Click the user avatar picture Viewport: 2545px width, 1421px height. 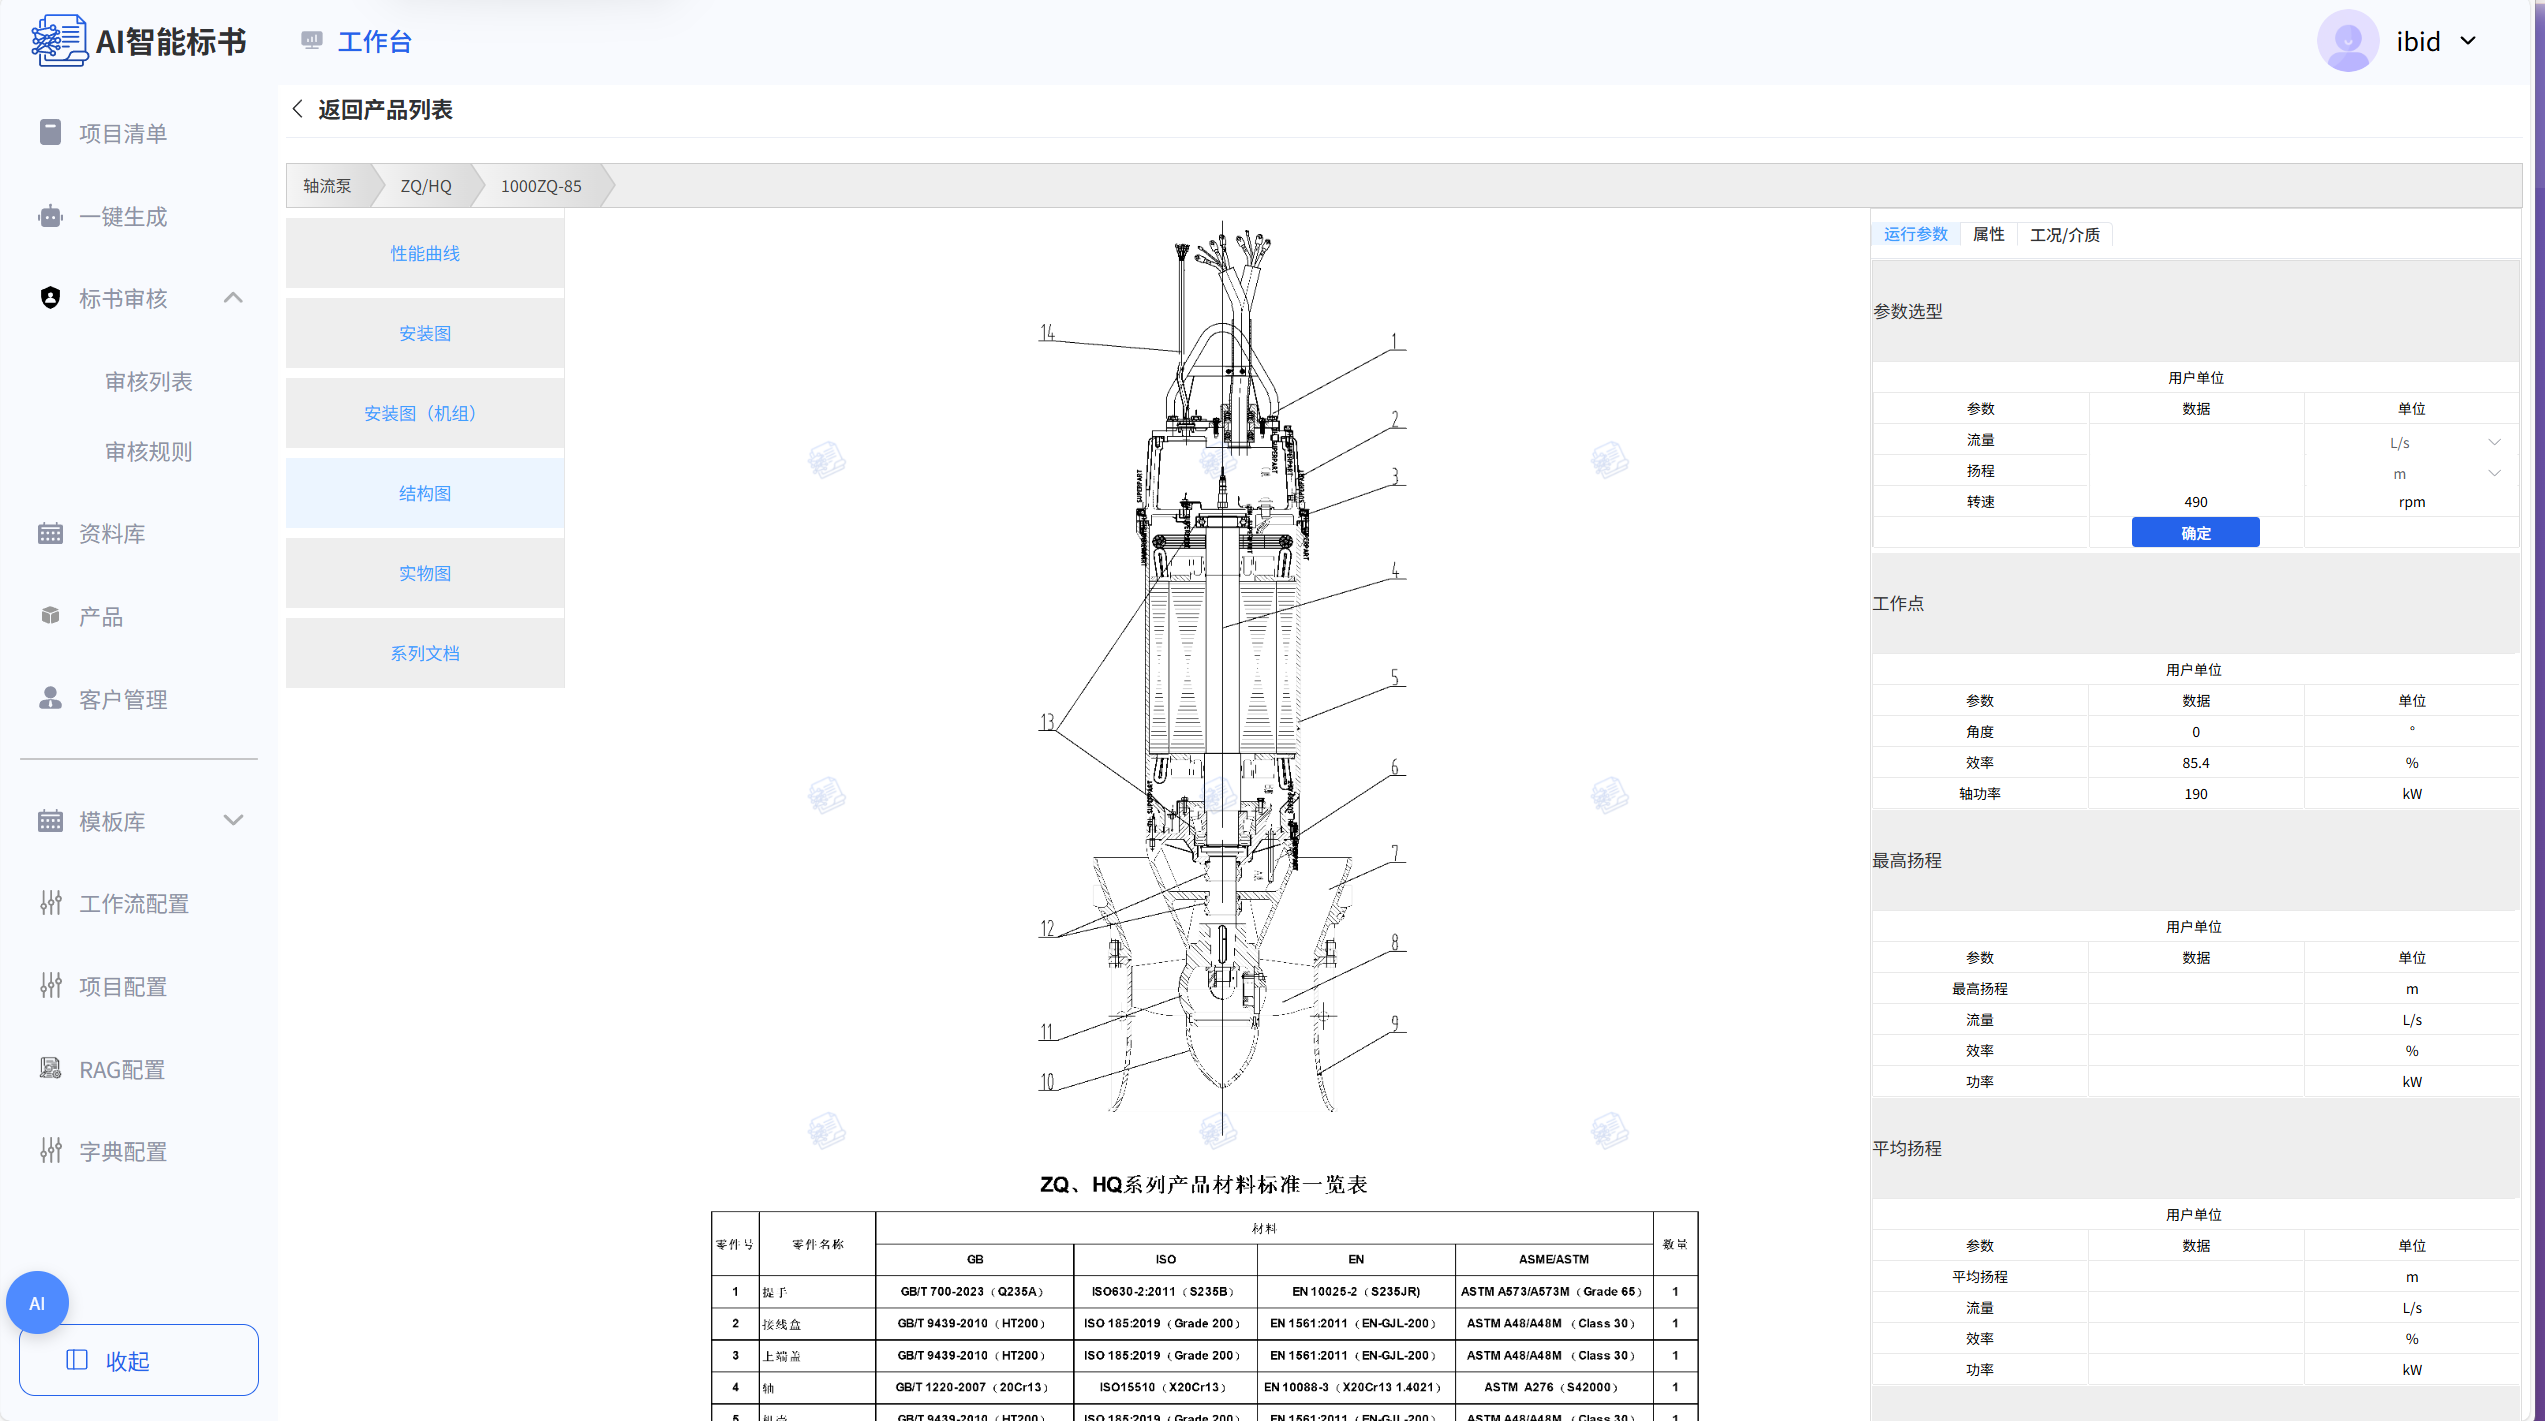pos(2348,41)
